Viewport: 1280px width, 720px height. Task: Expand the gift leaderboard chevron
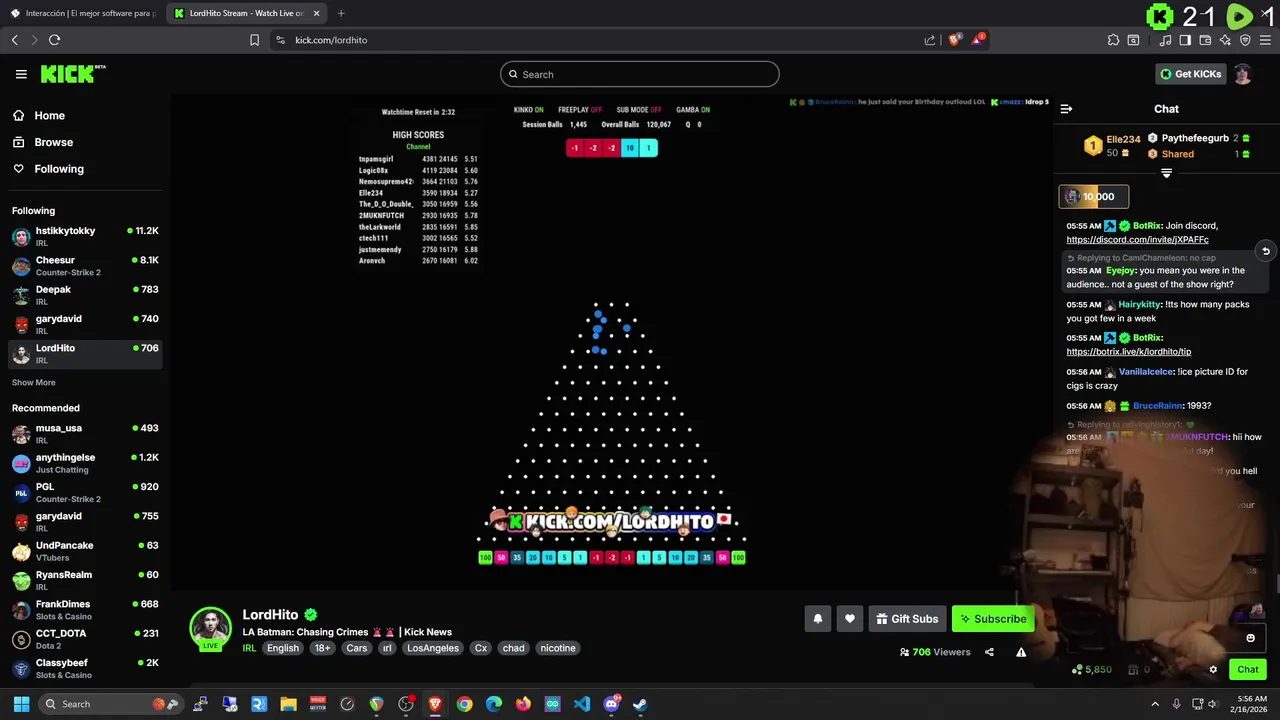(x=1166, y=173)
